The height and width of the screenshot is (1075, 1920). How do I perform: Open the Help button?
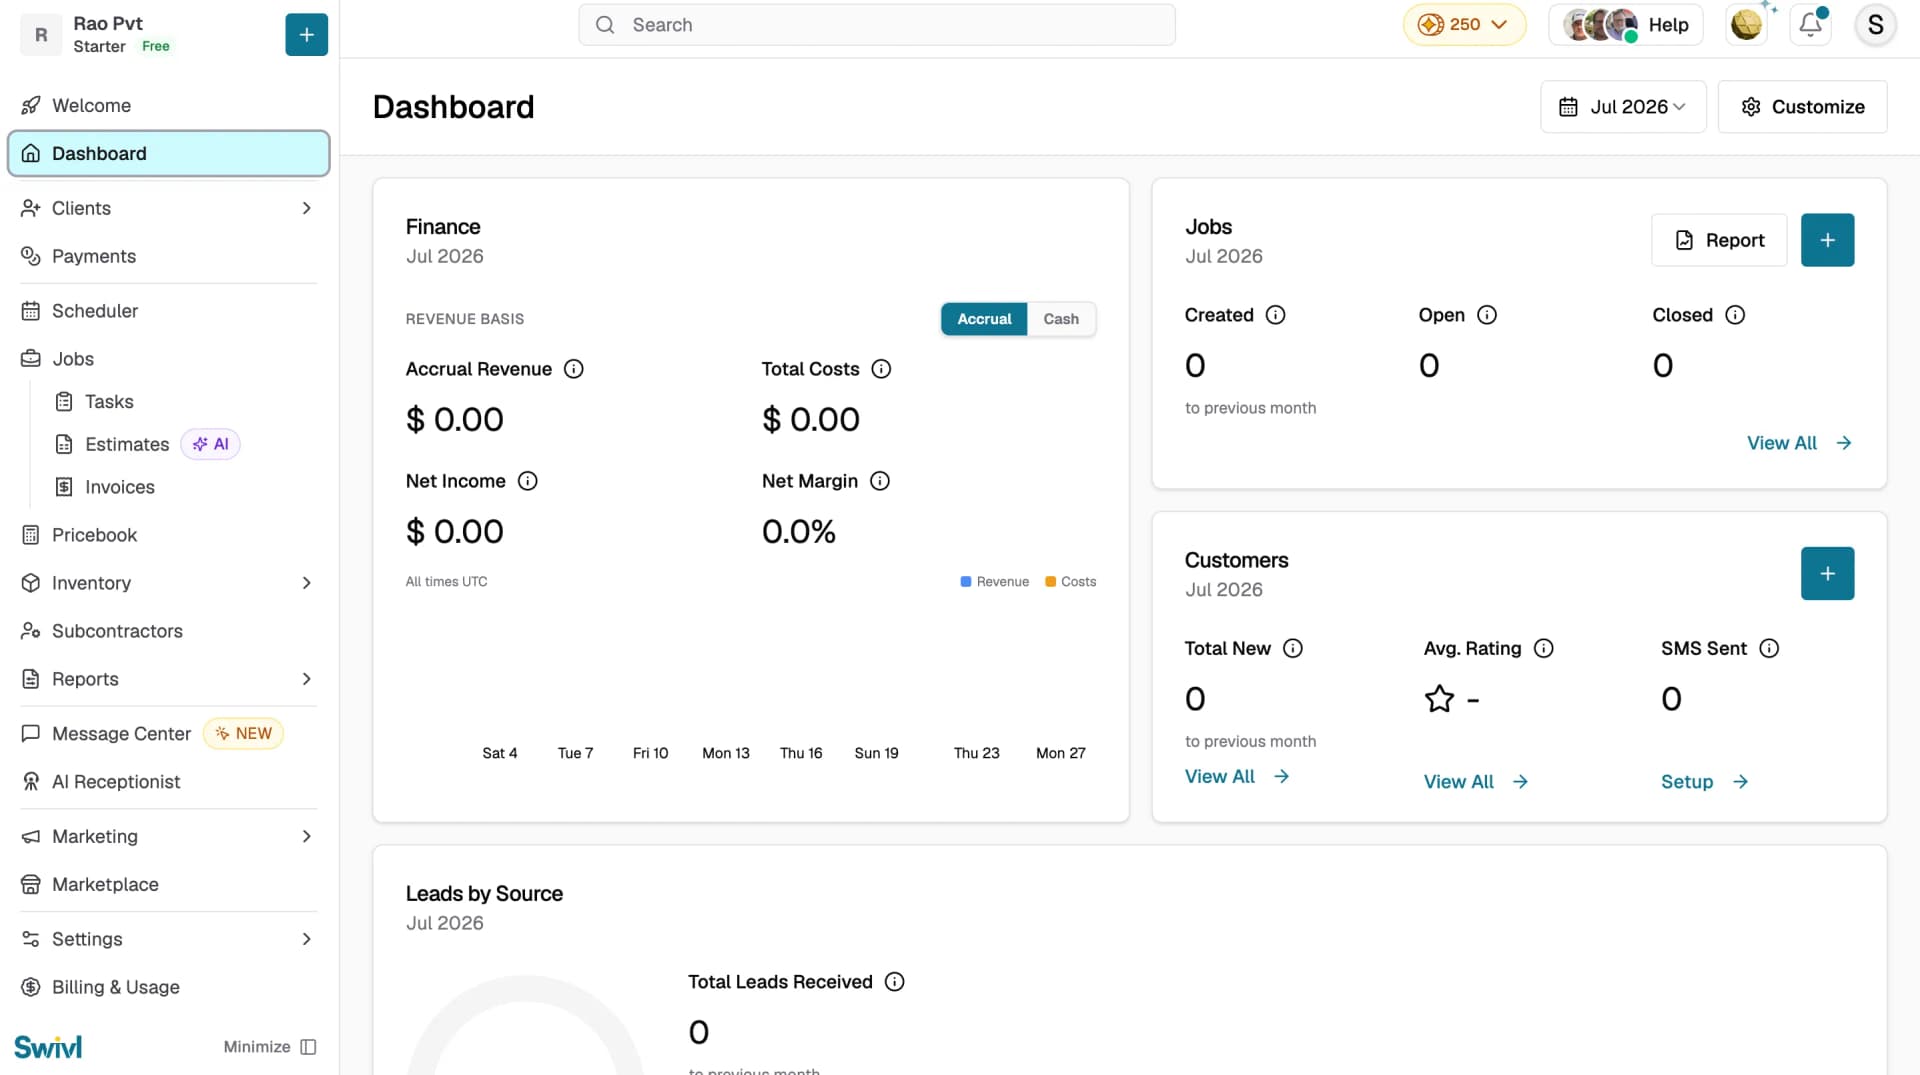[1625, 25]
